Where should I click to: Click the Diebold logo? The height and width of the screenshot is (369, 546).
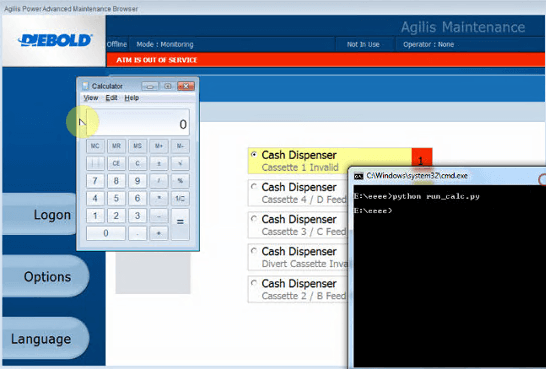[x=55, y=40]
